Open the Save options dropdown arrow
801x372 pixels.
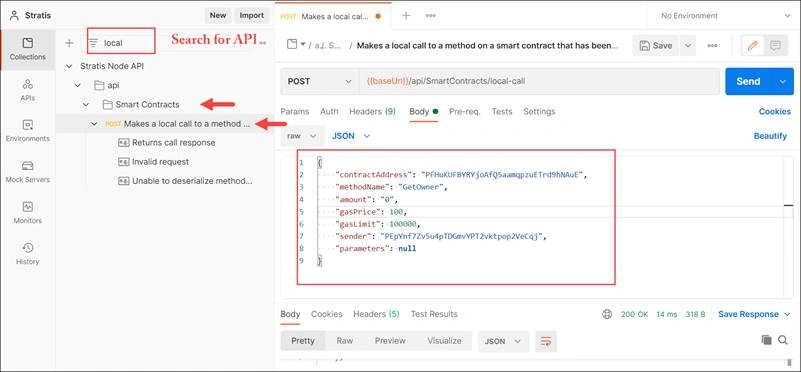pos(688,45)
